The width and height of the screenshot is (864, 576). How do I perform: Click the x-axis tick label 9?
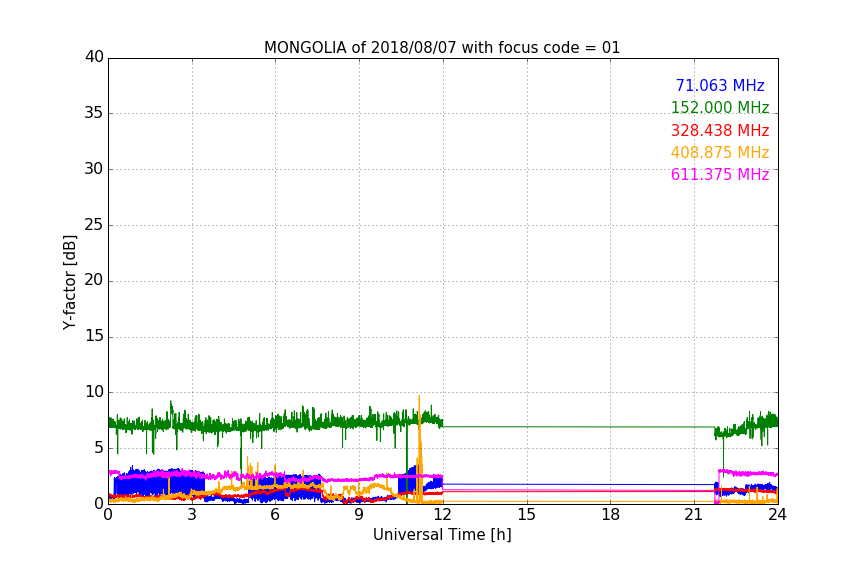(359, 515)
